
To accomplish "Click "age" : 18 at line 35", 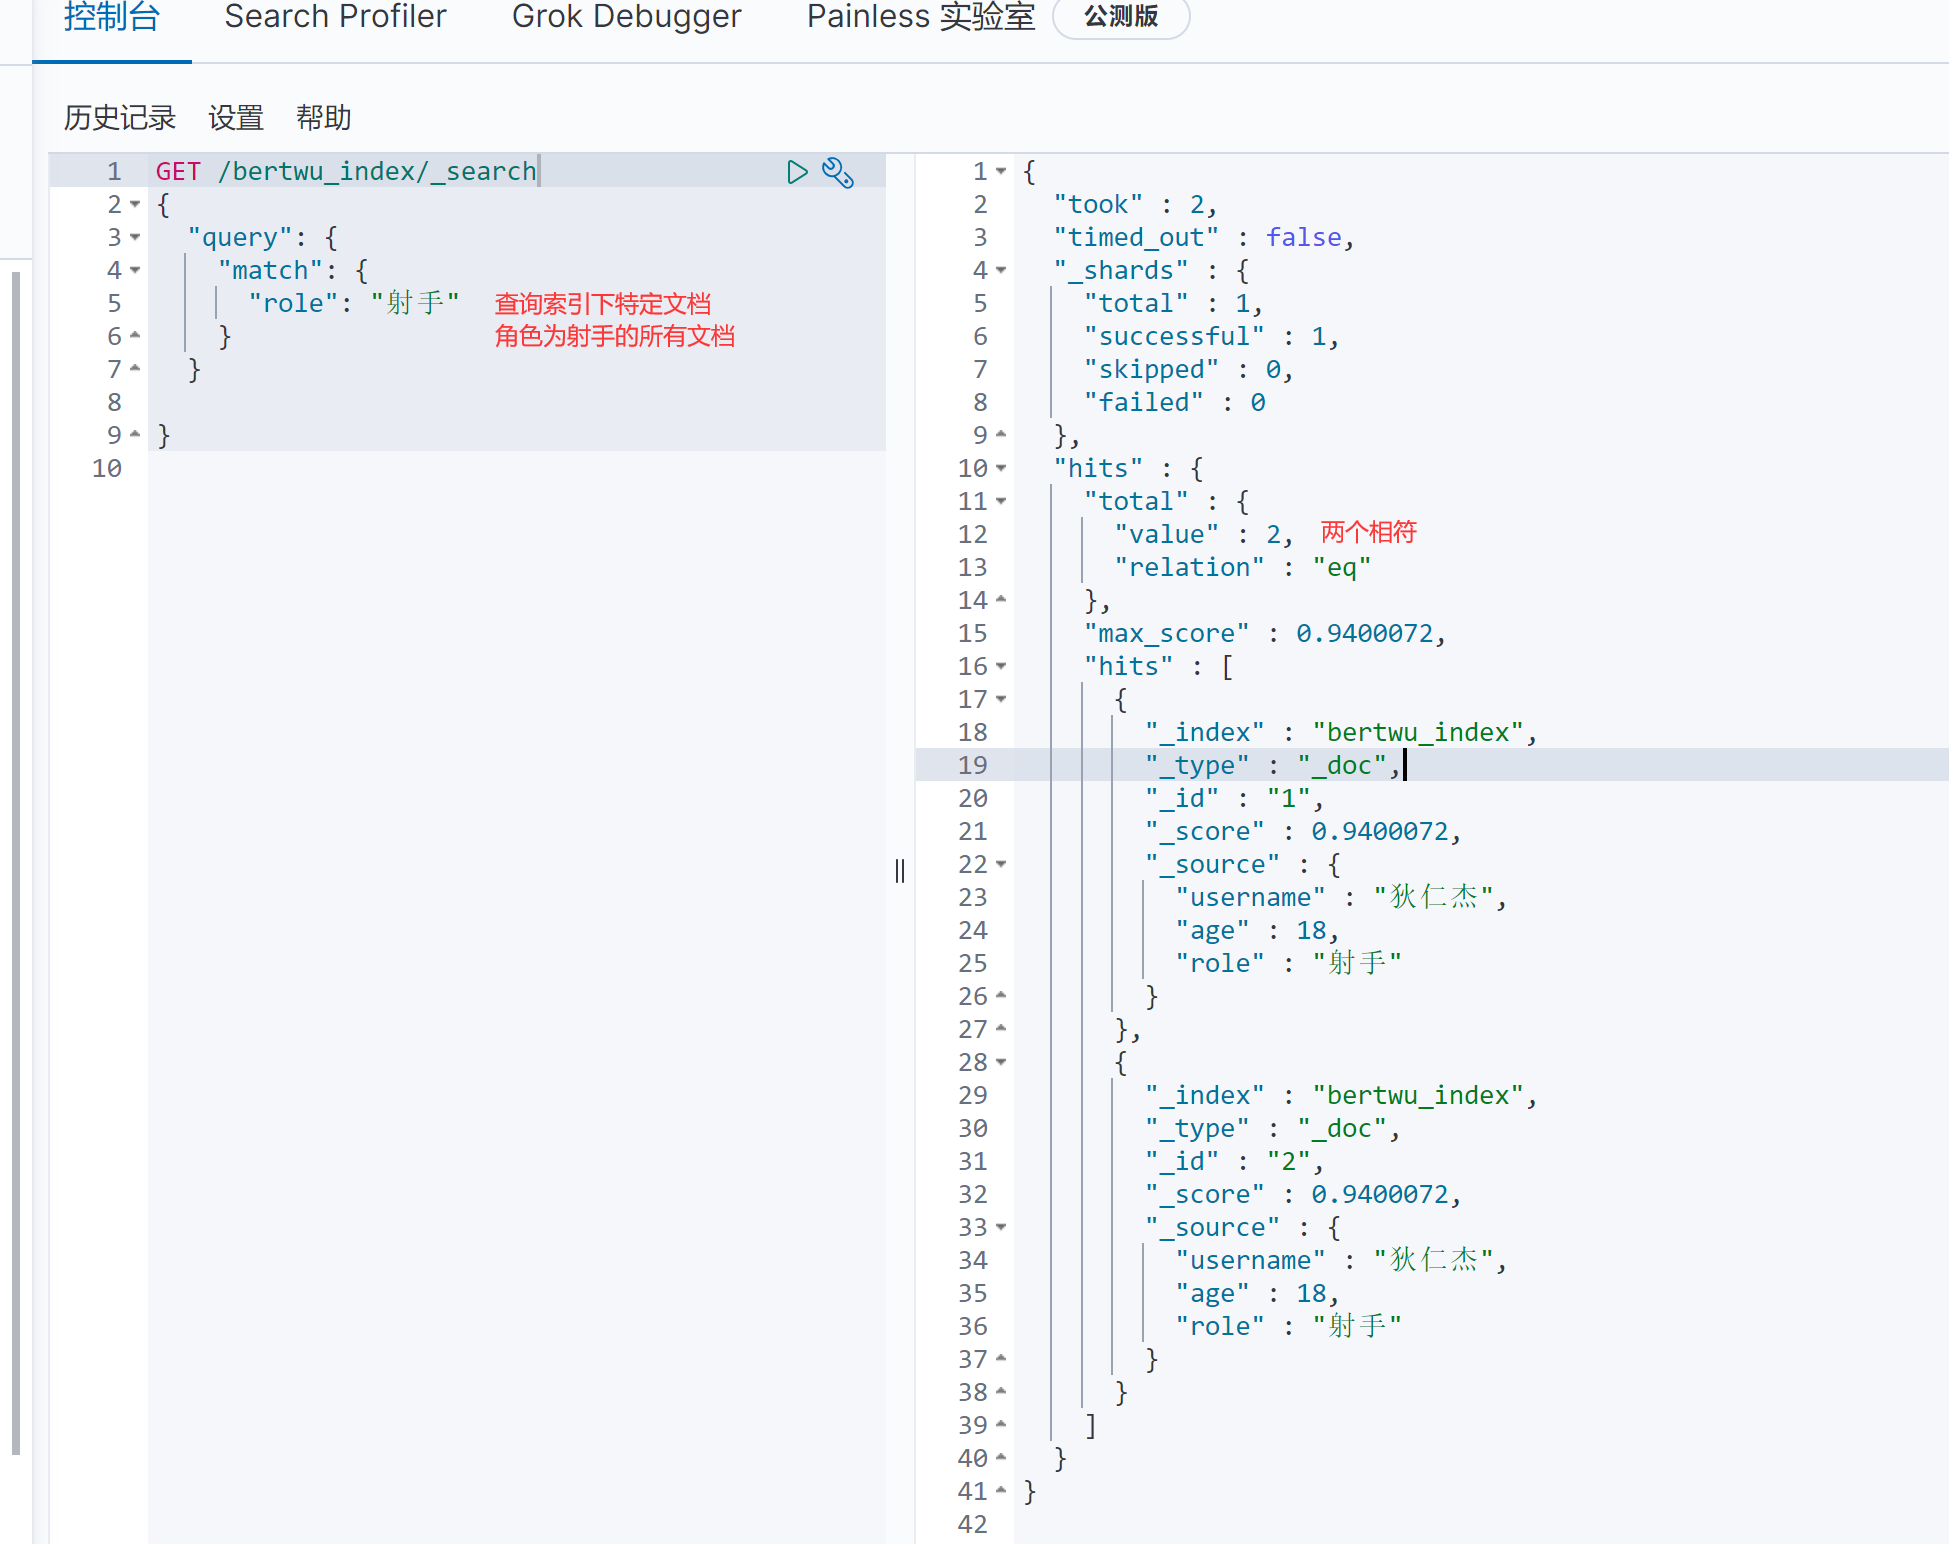I will click(x=1257, y=1294).
